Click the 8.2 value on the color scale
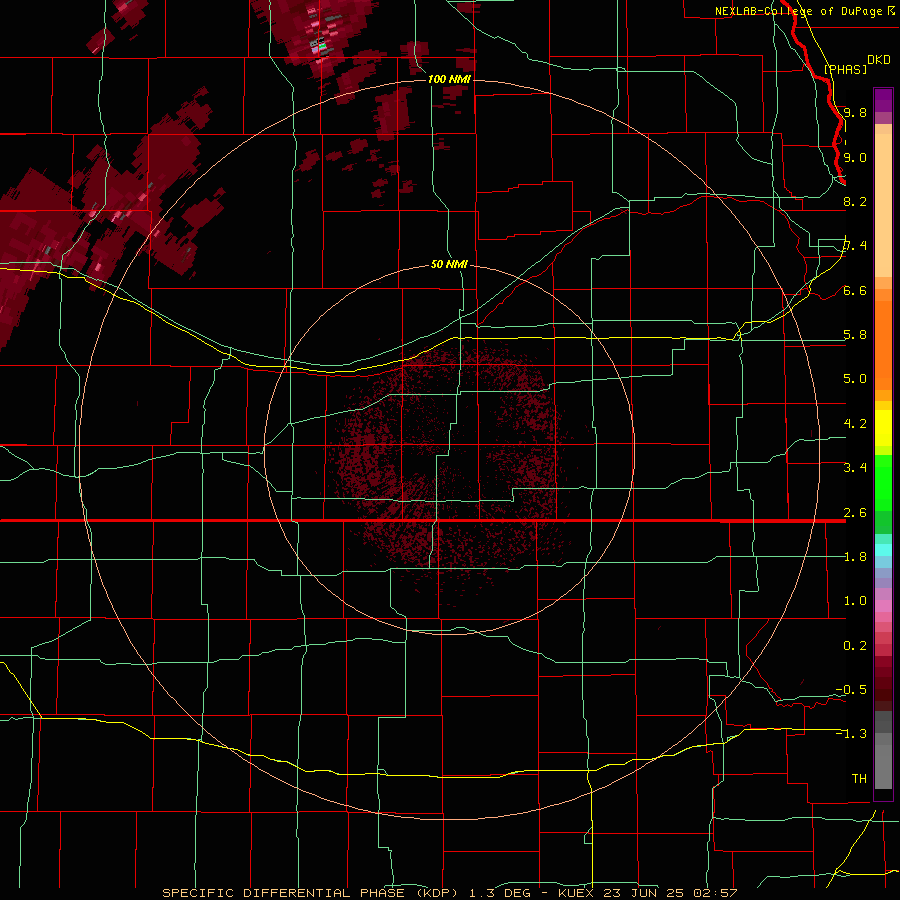 click(x=855, y=201)
